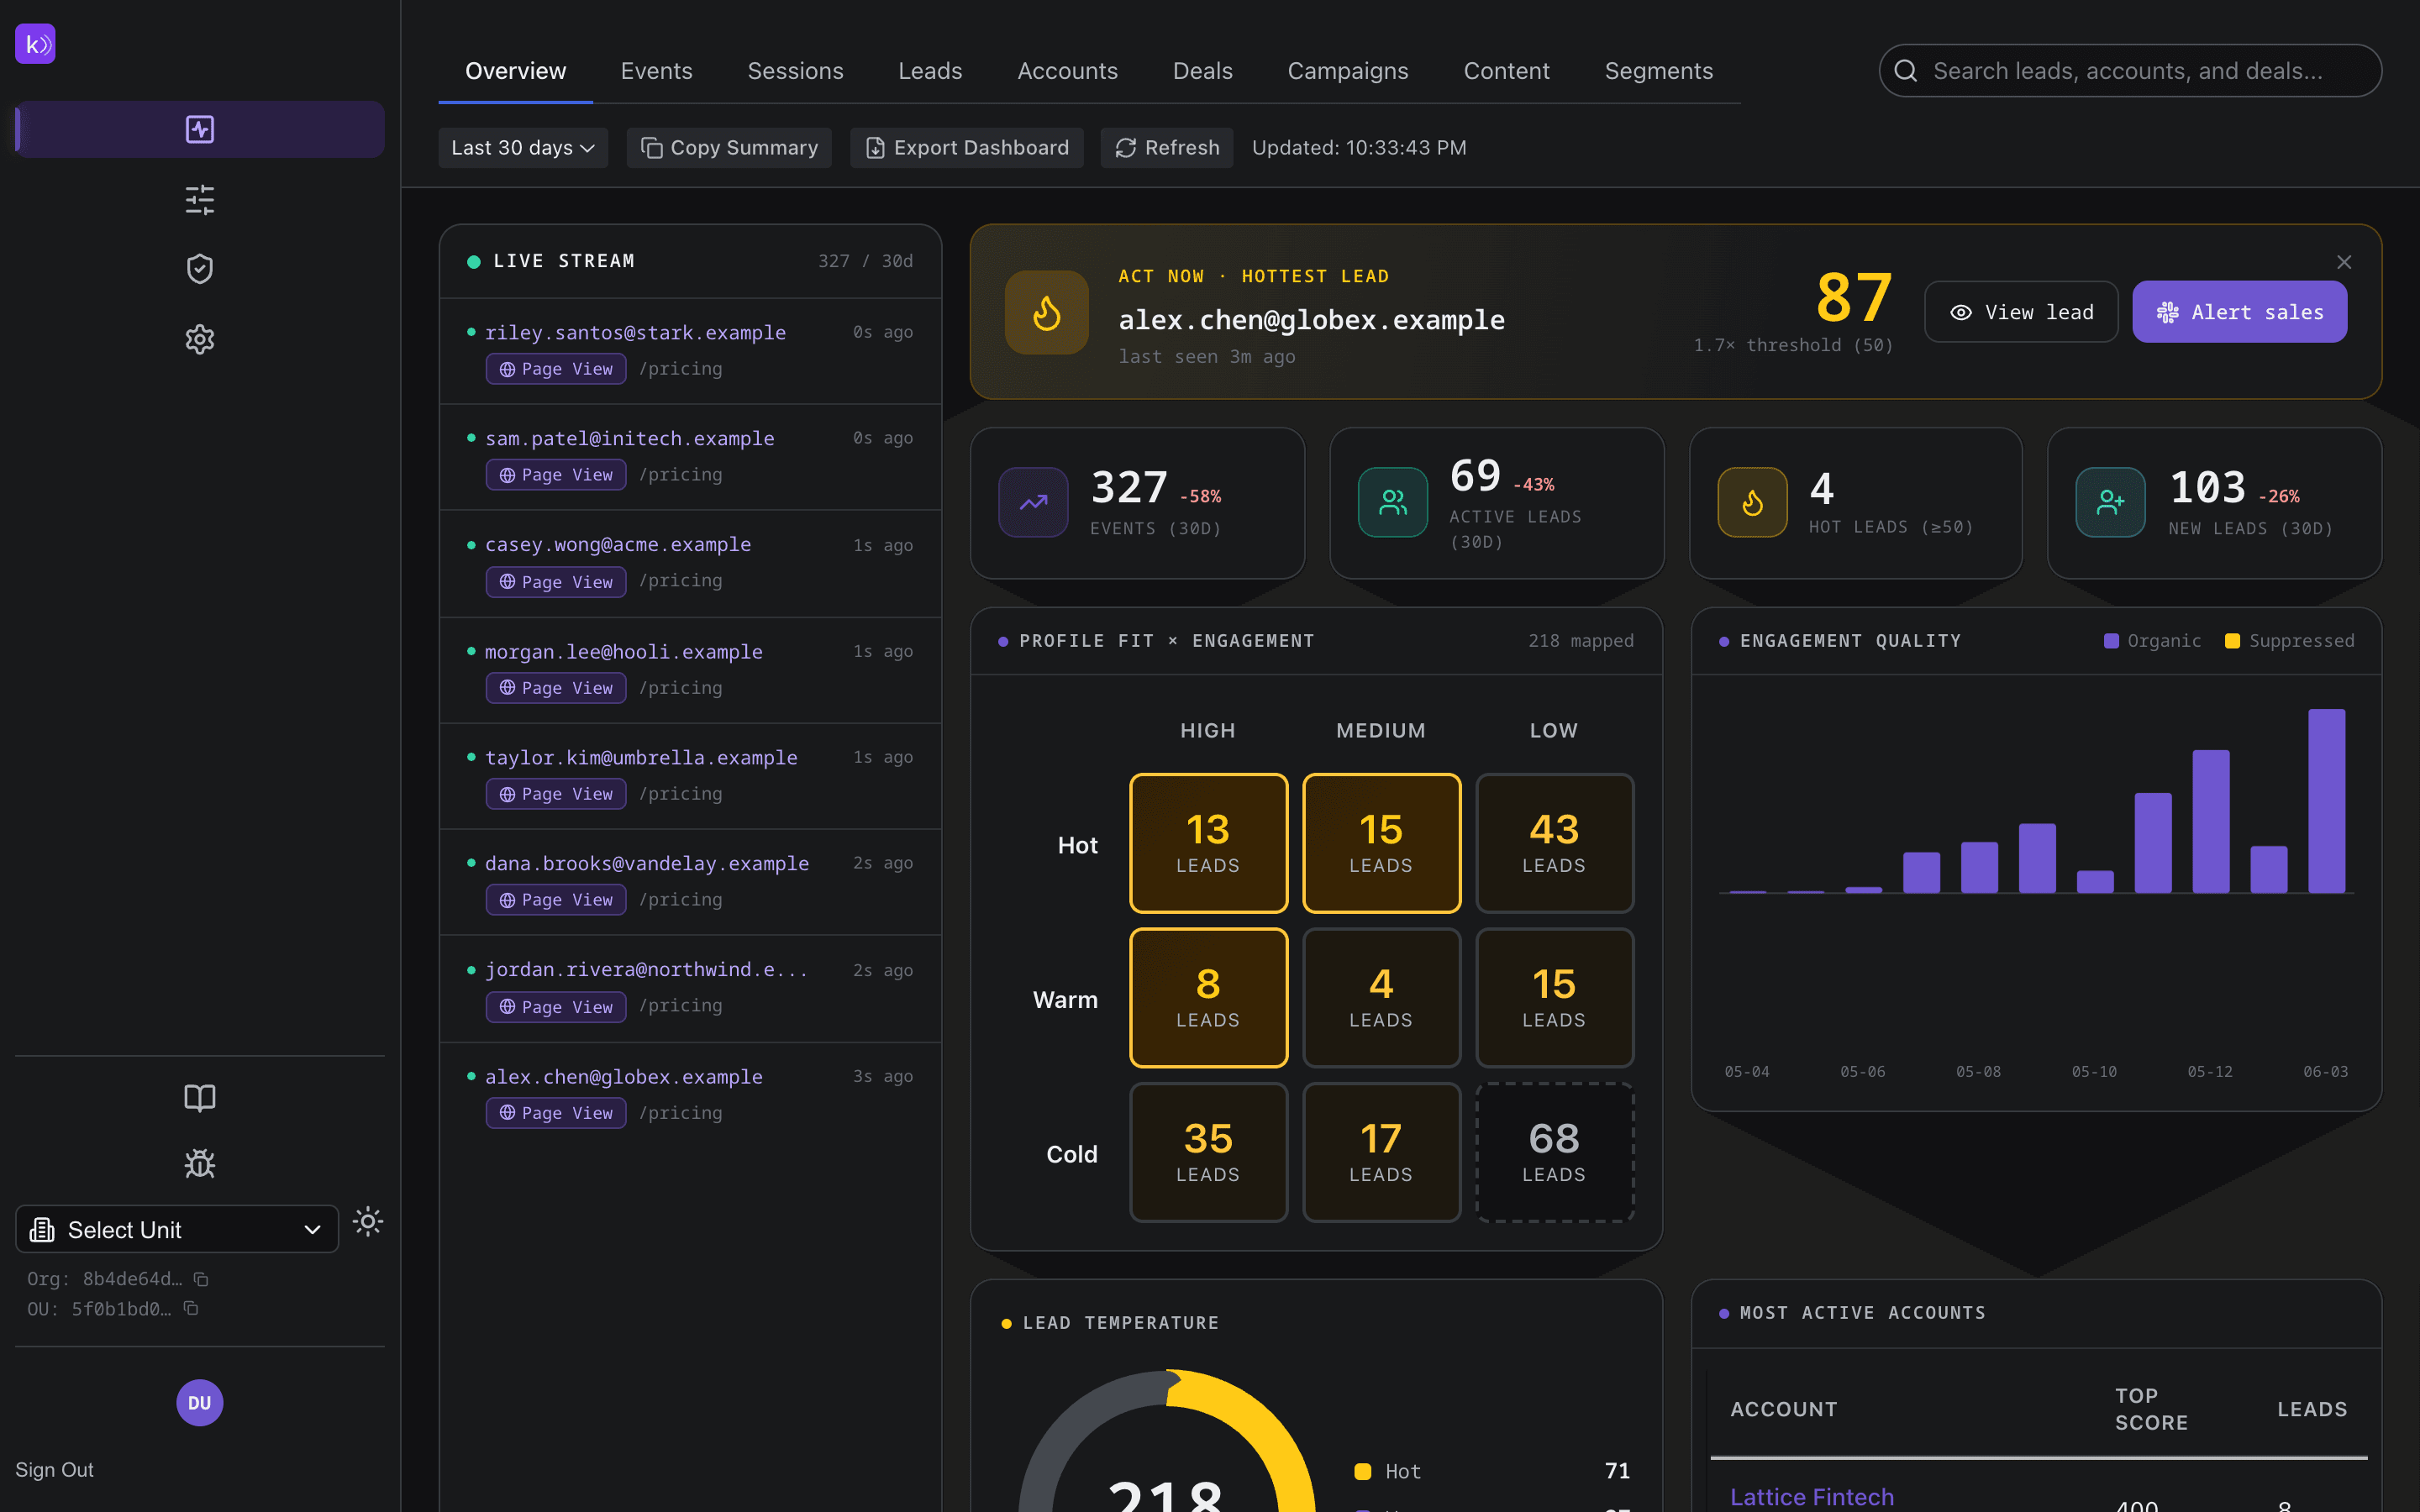2420x1512 pixels.
Task: Open the Content tab
Action: pyautogui.click(x=1506, y=71)
